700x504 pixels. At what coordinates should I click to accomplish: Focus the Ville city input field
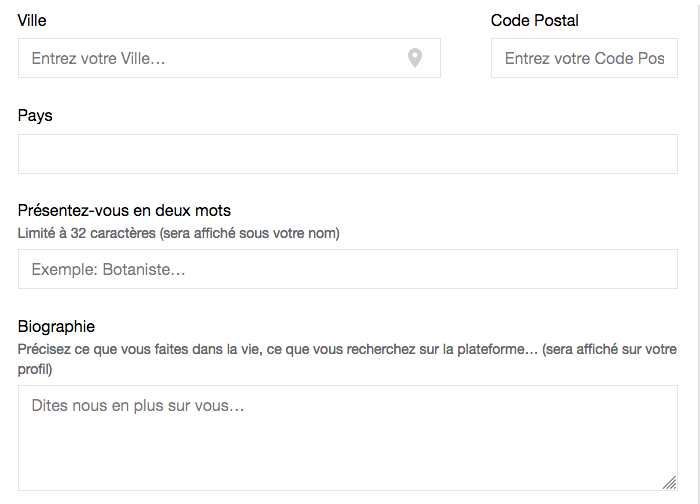coord(229,58)
